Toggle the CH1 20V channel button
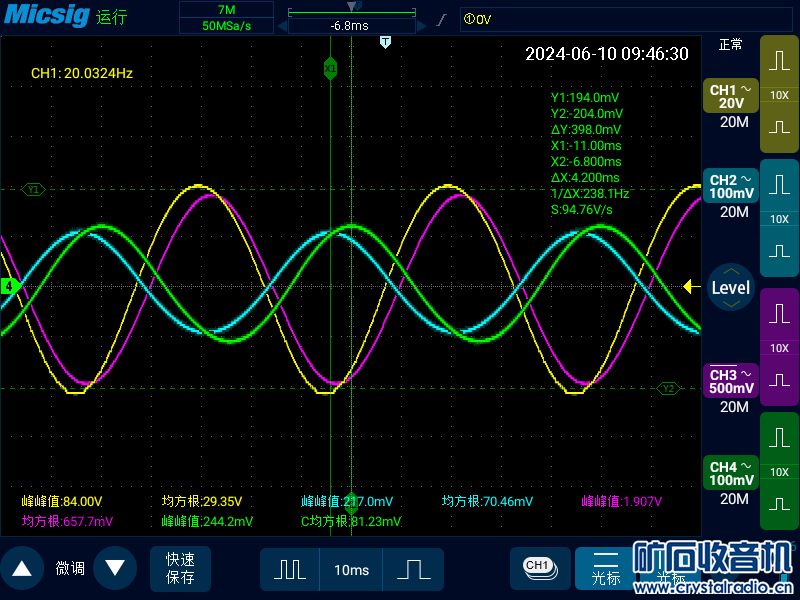Screen dimensions: 800x600 click(x=731, y=97)
